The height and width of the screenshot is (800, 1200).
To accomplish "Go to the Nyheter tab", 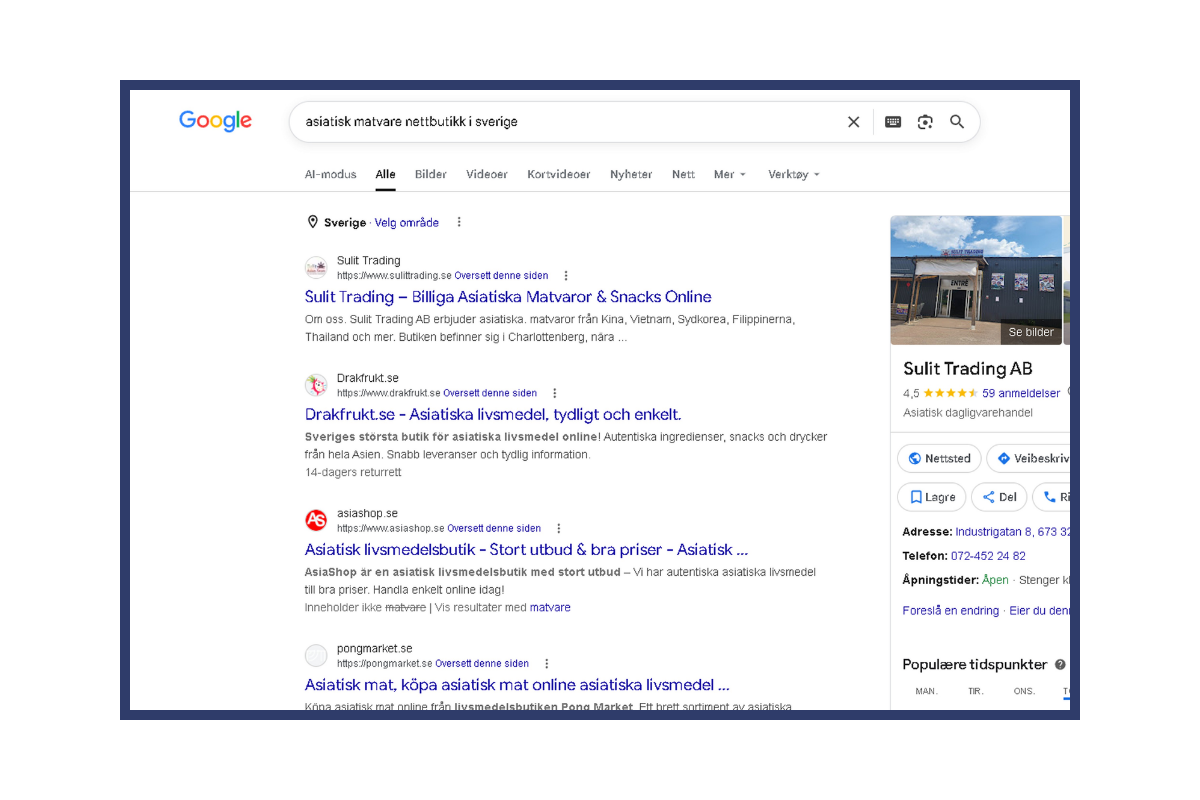I will pyautogui.click(x=631, y=174).
